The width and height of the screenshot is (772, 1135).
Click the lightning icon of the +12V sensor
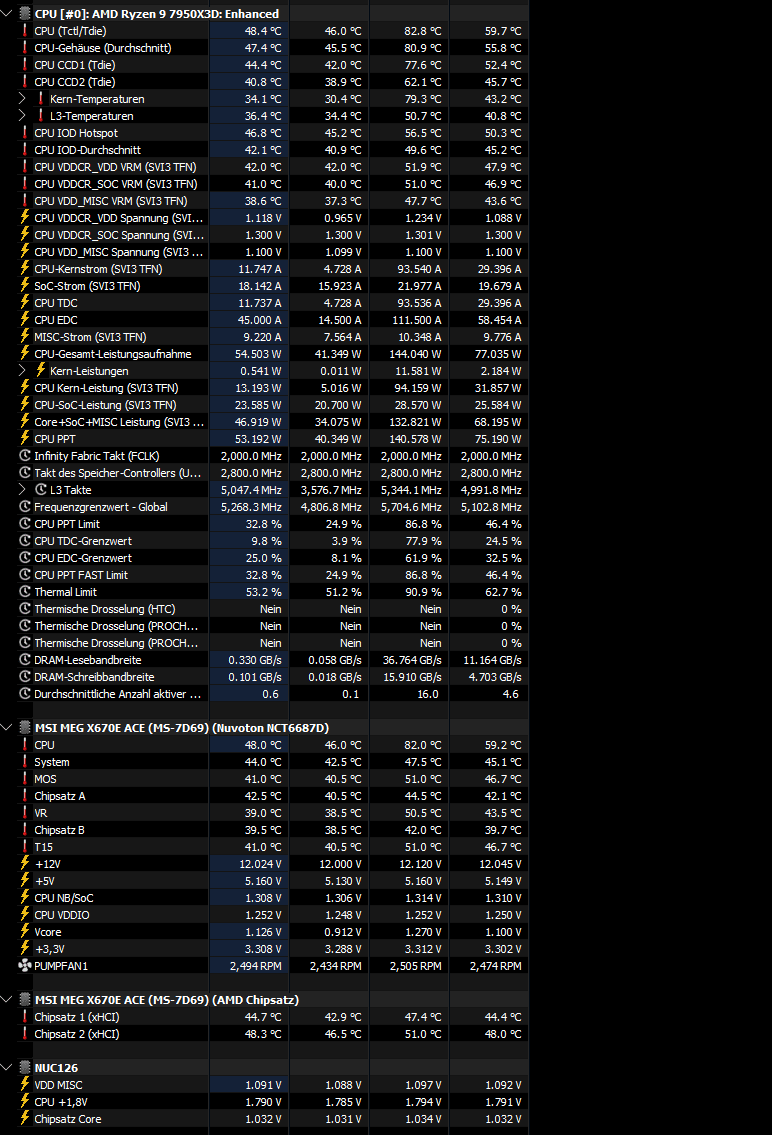[x=25, y=864]
